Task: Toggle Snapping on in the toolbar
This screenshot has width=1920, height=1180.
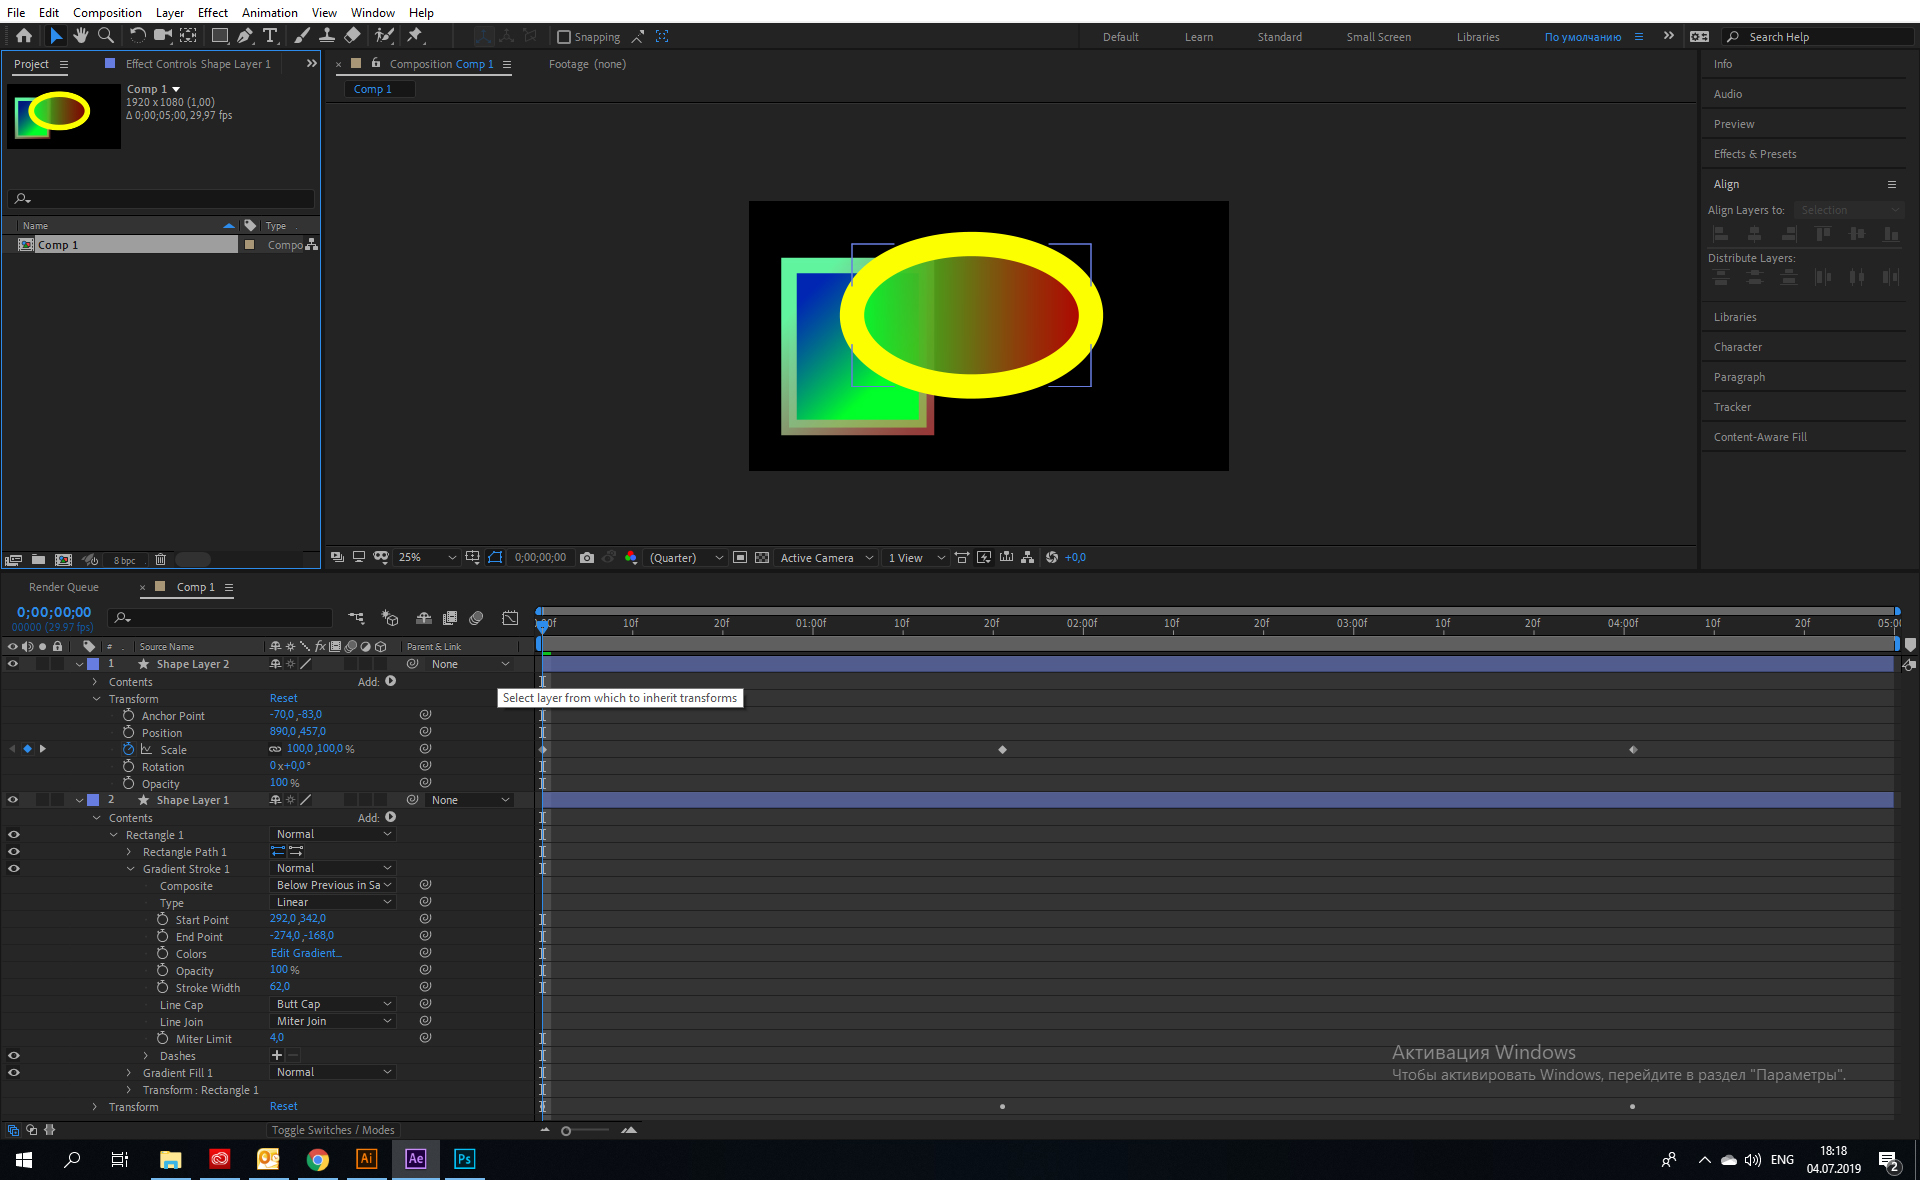Action: [x=565, y=37]
